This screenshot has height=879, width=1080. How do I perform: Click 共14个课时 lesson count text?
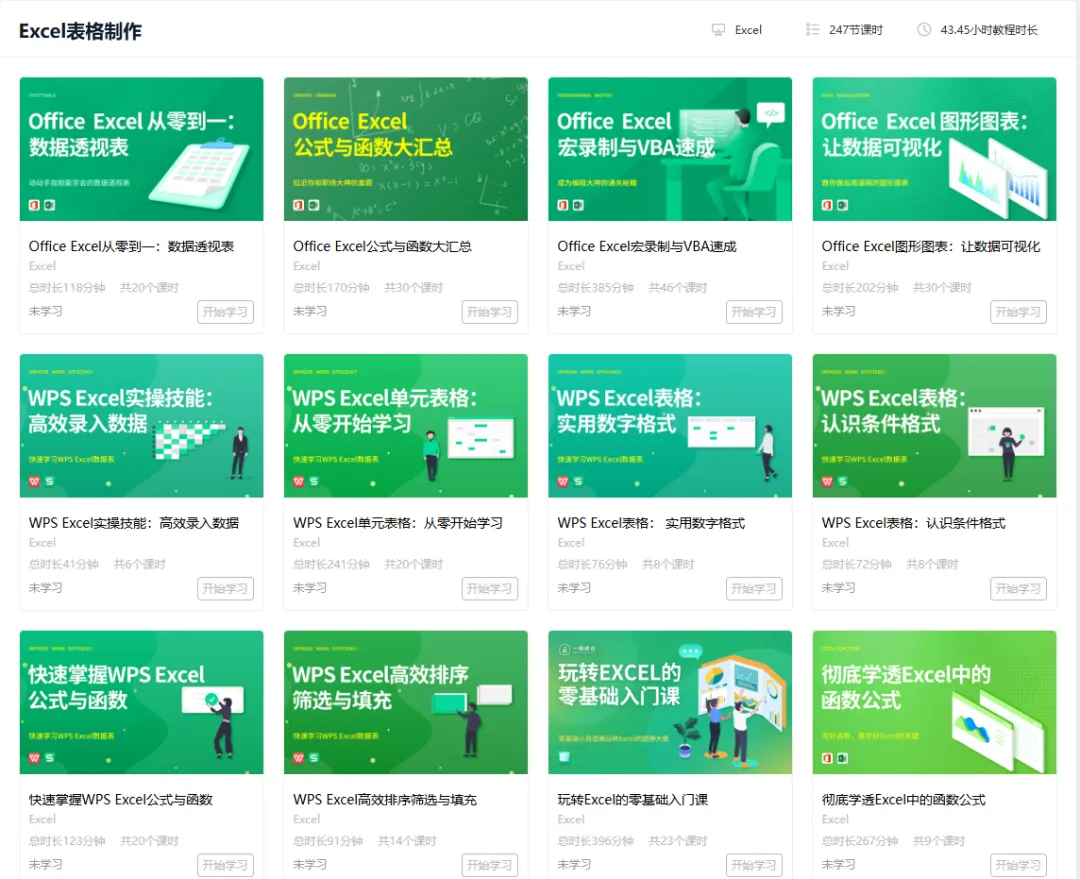tap(406, 841)
